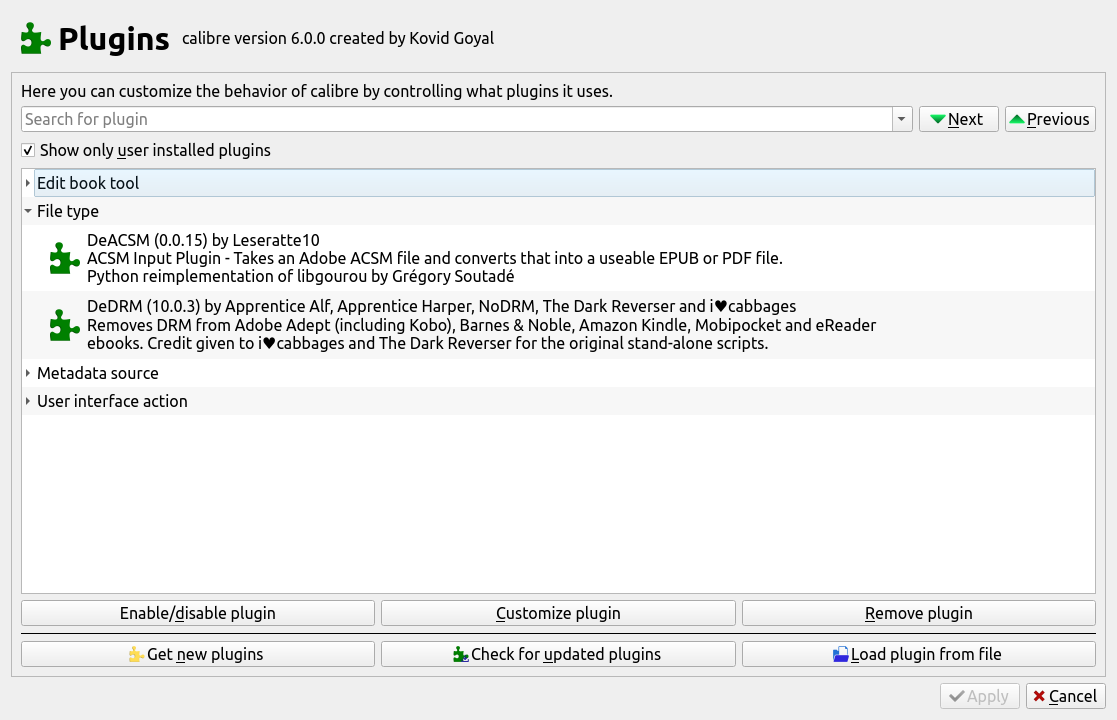Click the Check for updated plugins icon

click(x=460, y=655)
